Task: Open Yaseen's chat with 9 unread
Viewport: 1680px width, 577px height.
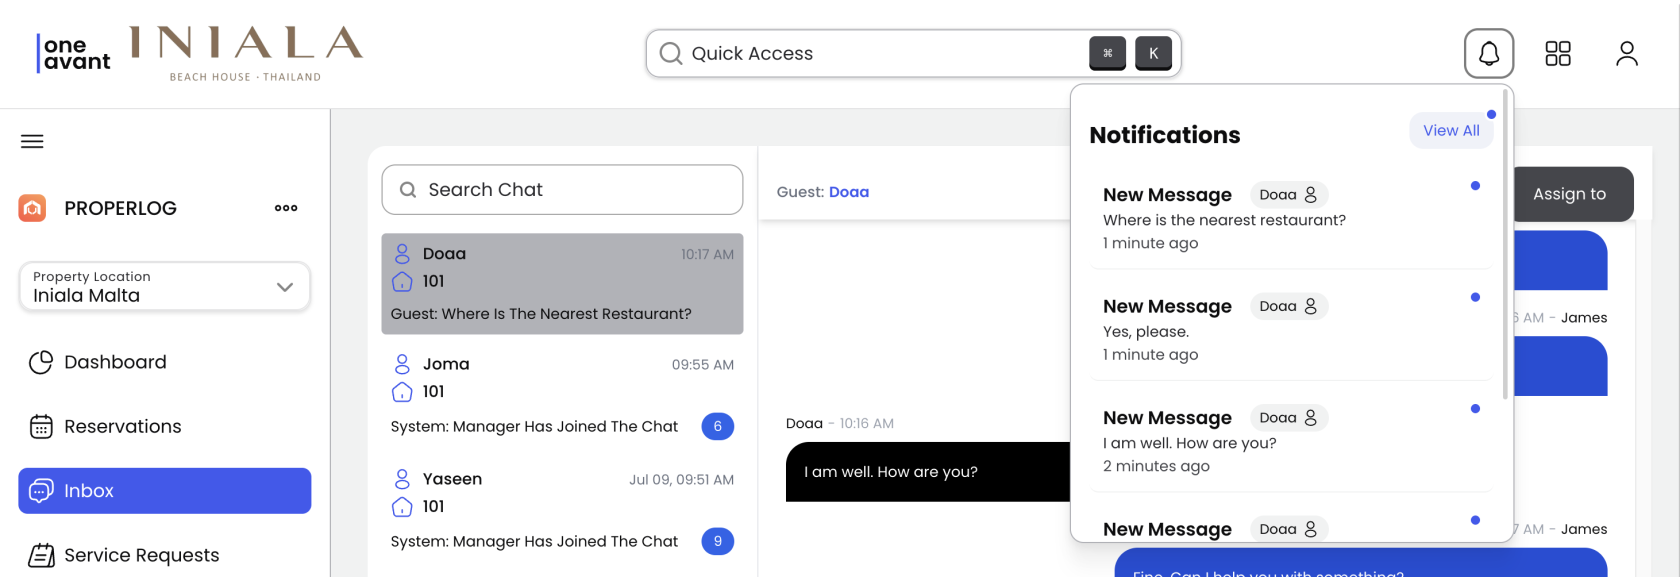Action: [x=562, y=510]
